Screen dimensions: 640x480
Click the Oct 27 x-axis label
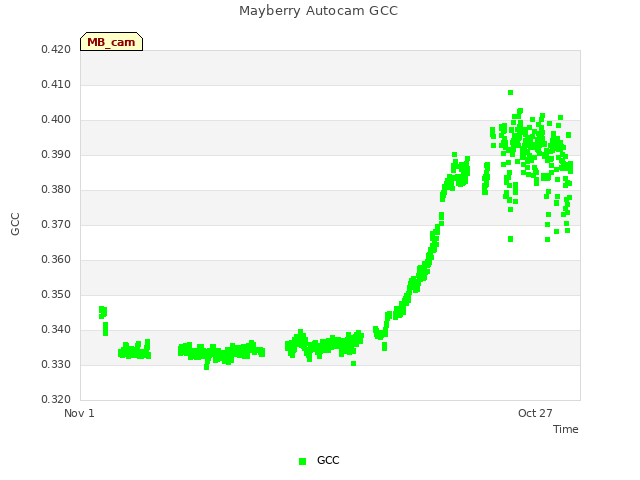point(535,413)
